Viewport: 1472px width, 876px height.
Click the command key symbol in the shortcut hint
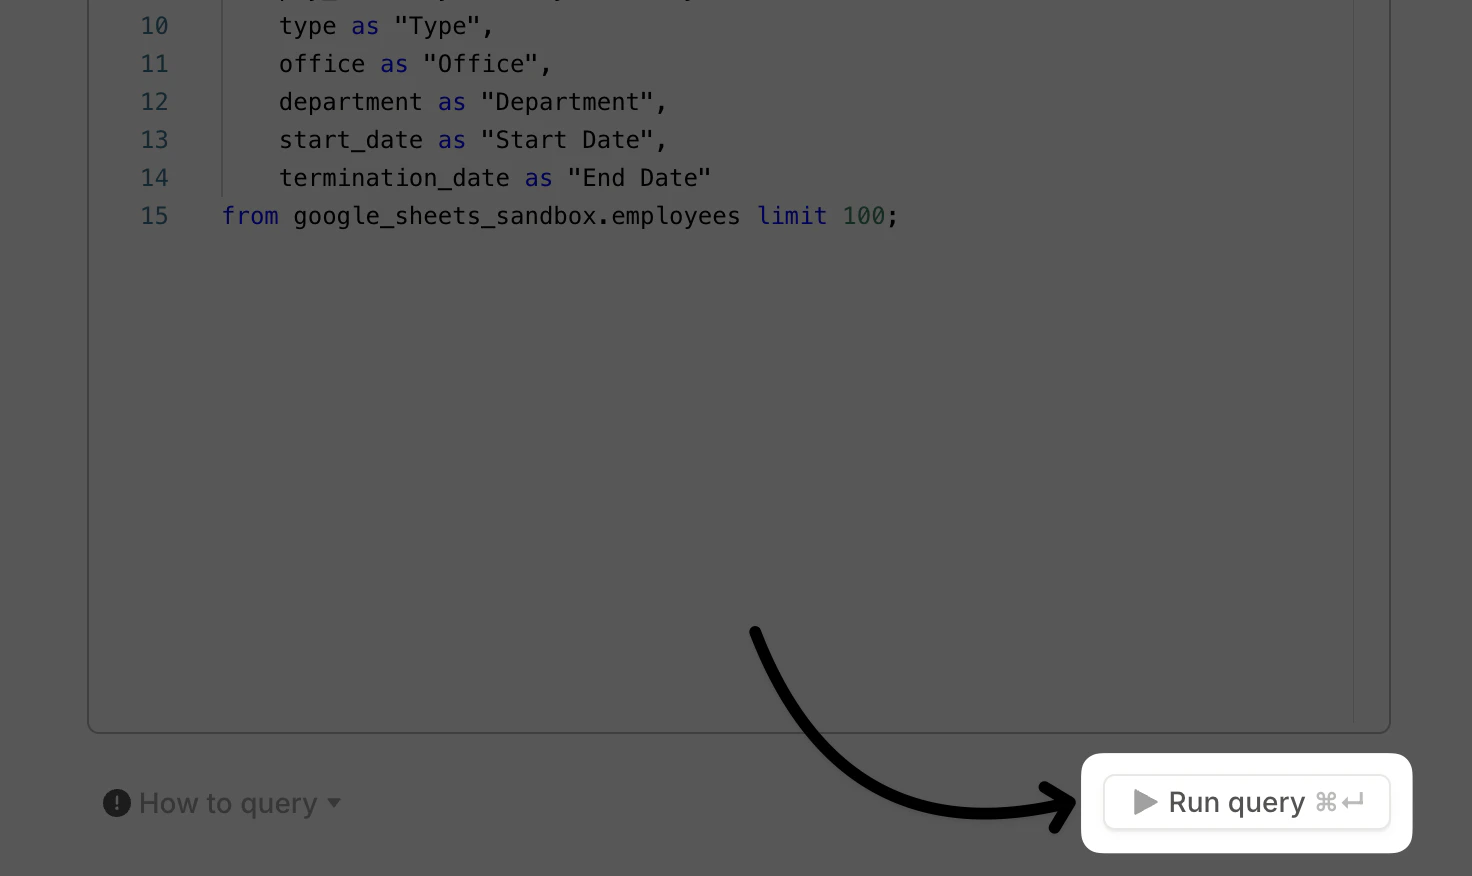pos(1327,802)
